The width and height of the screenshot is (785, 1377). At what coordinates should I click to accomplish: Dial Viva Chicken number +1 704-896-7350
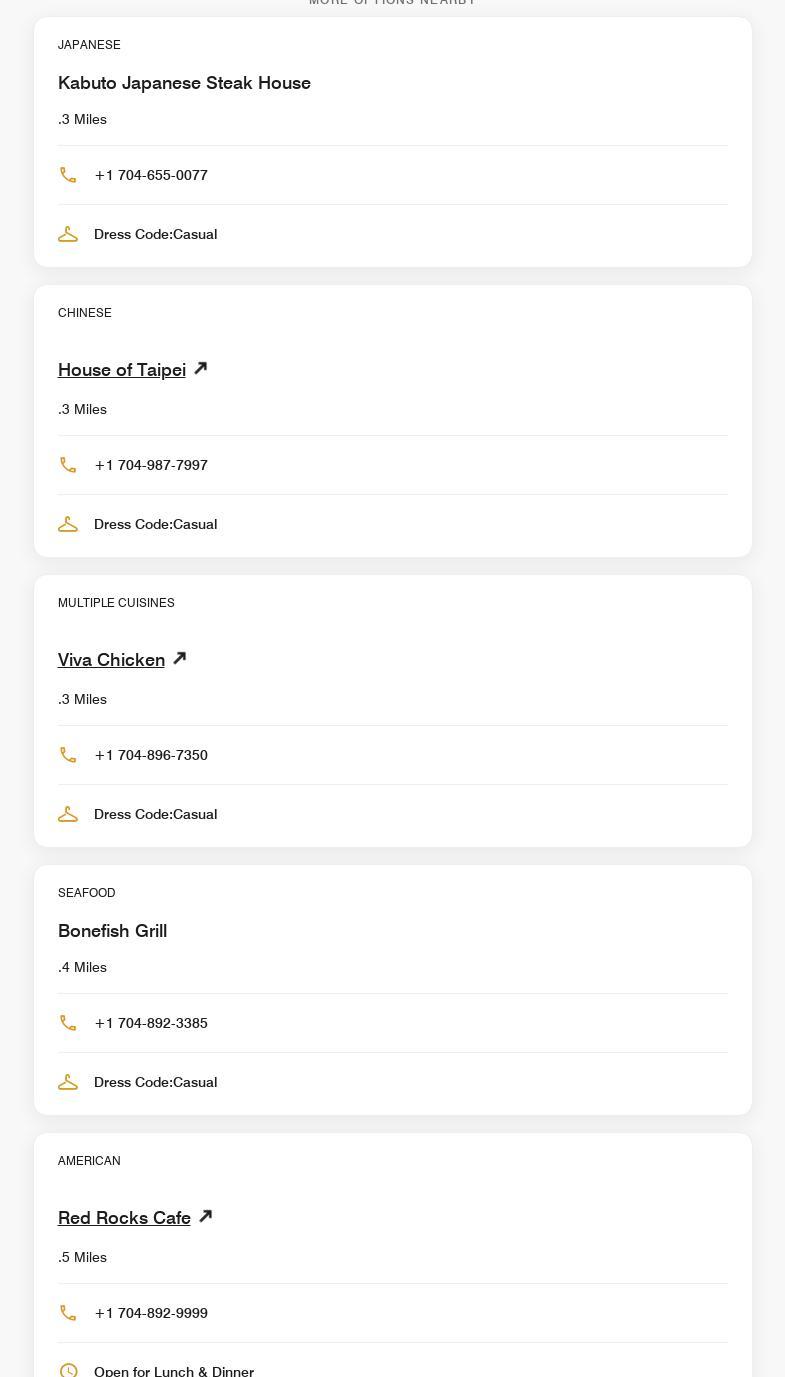coord(151,755)
